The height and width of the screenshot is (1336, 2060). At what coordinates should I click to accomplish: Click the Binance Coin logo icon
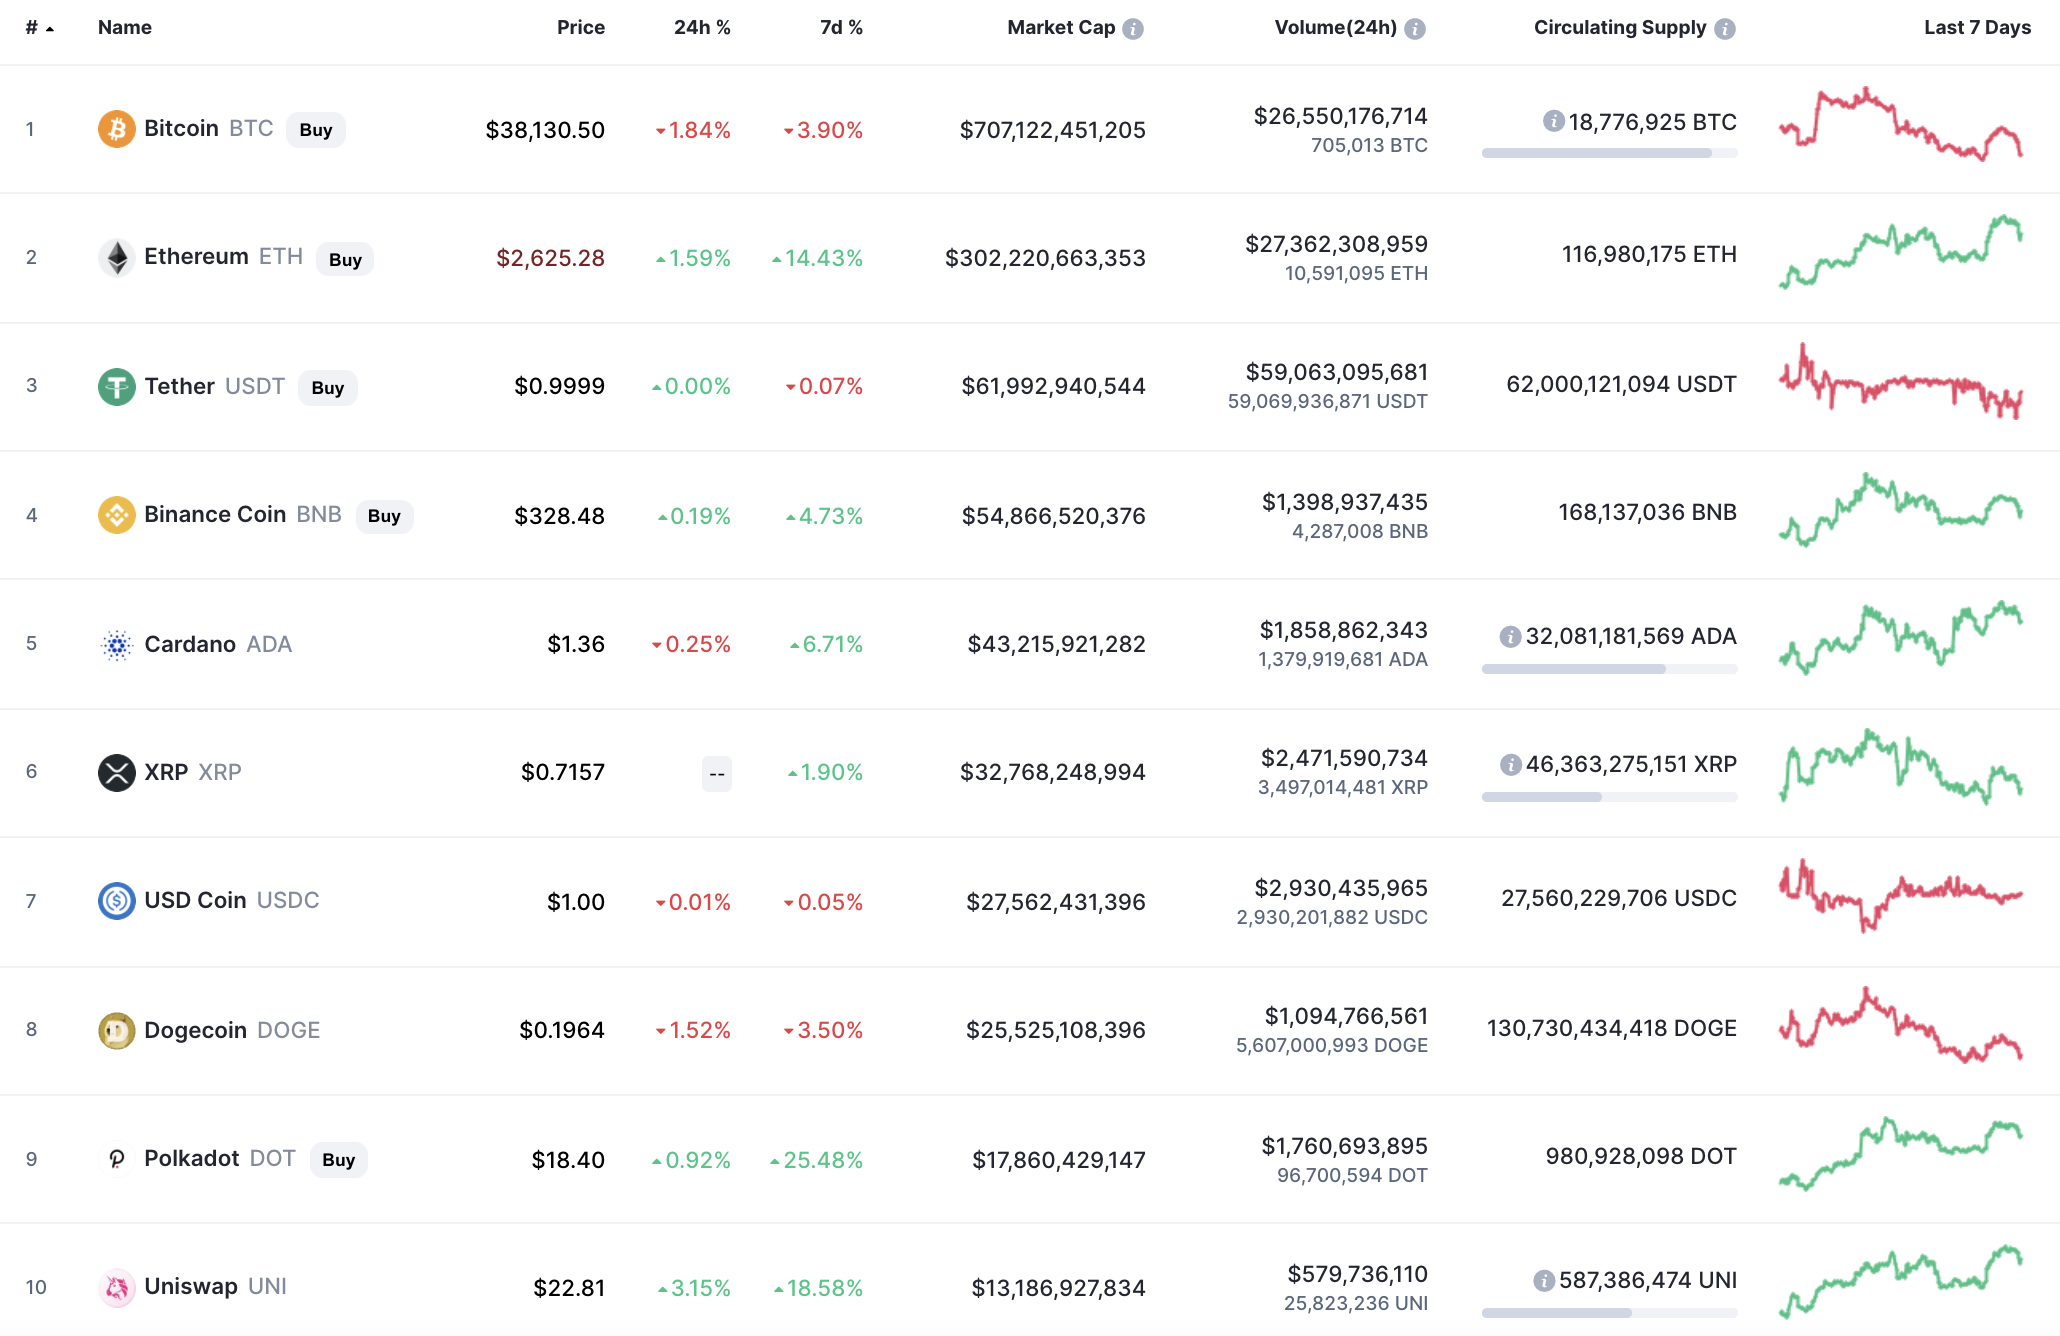click(x=116, y=515)
